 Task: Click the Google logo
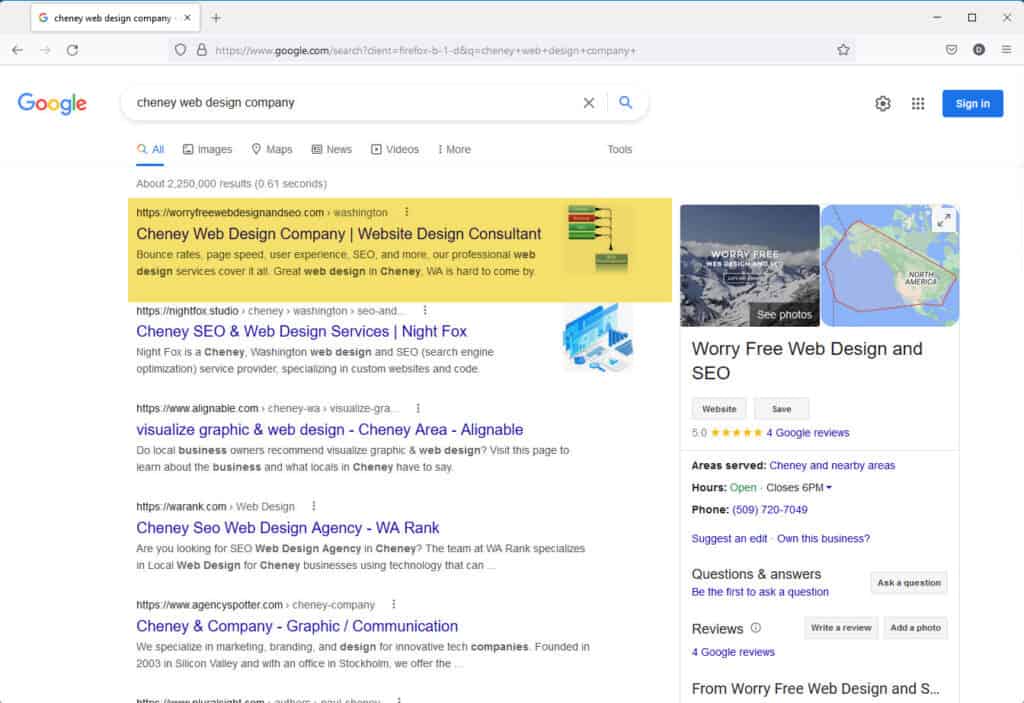click(x=52, y=103)
